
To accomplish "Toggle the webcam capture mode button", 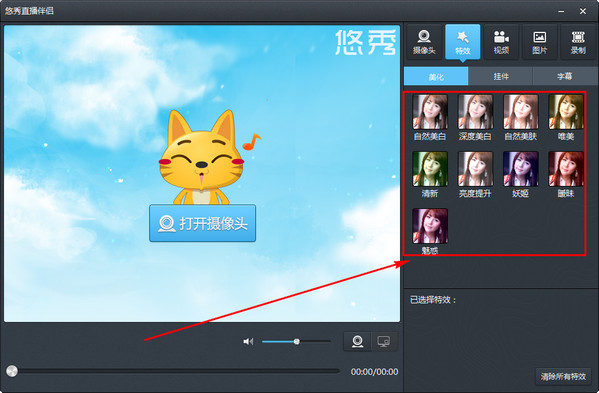I will [357, 341].
